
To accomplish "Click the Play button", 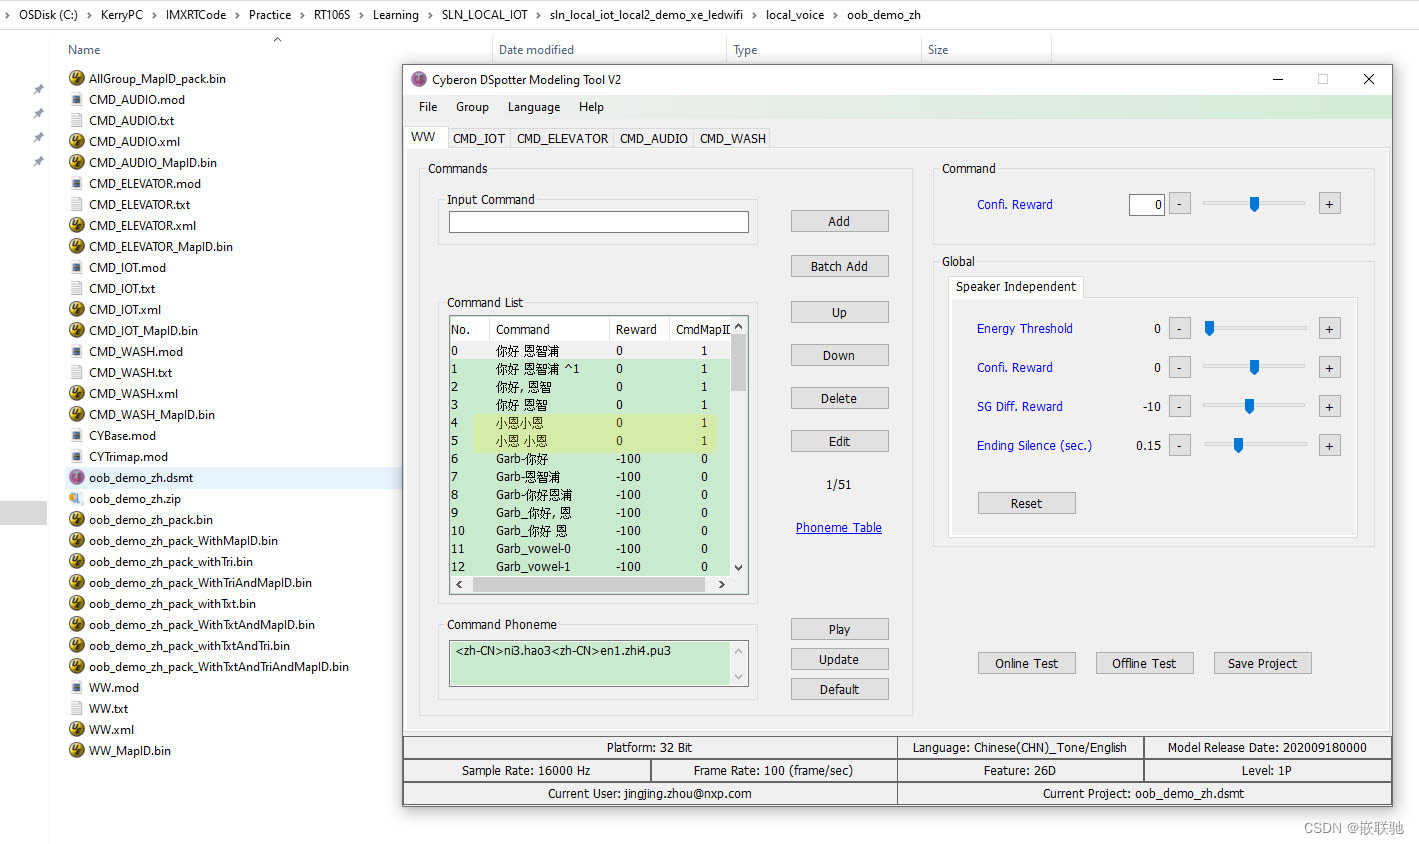I will [x=839, y=630].
